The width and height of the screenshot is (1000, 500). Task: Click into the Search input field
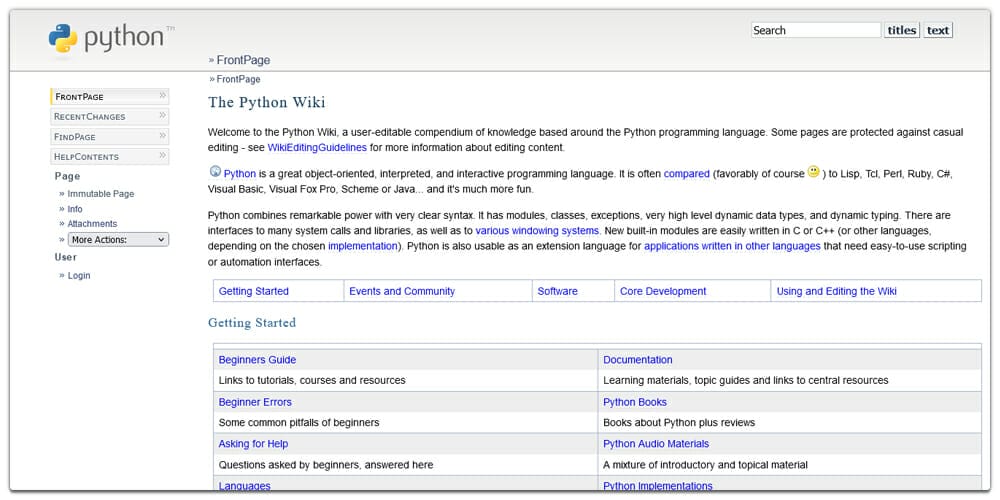pos(816,30)
